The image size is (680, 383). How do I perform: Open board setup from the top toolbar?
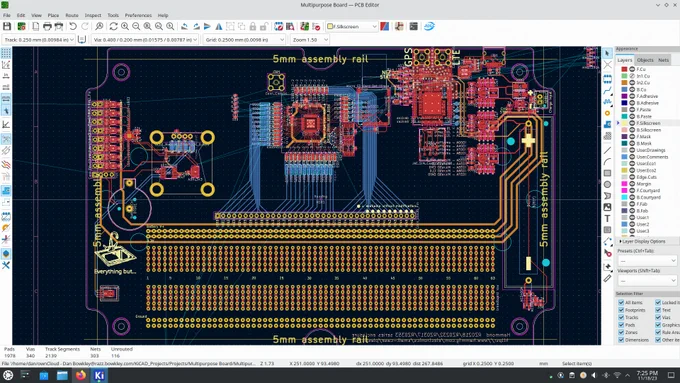pyautogui.click(x=21, y=26)
